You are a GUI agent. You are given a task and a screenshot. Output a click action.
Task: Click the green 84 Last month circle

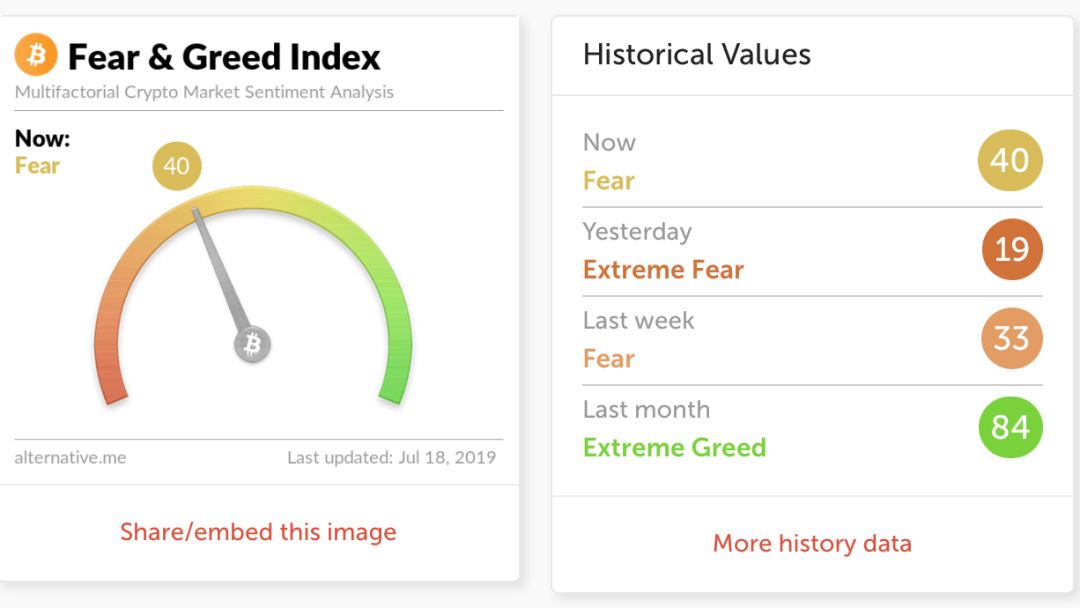(1010, 427)
